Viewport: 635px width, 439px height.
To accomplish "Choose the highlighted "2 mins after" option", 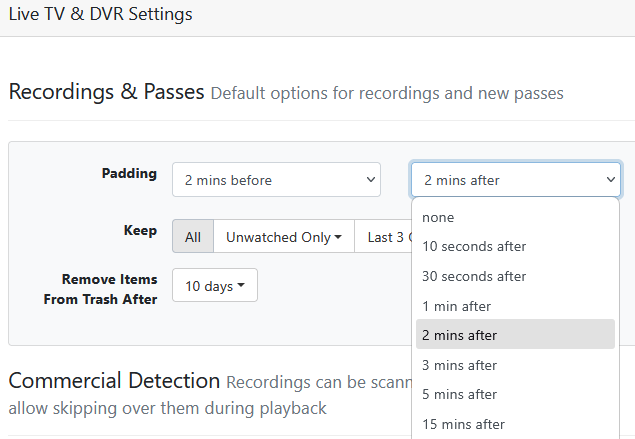I will click(460, 335).
